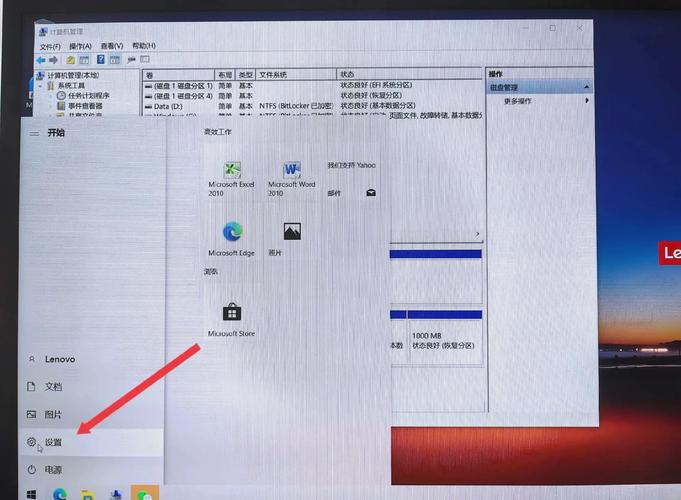The image size is (681, 500).
Task: Open WeChat from the taskbar
Action: point(145,493)
